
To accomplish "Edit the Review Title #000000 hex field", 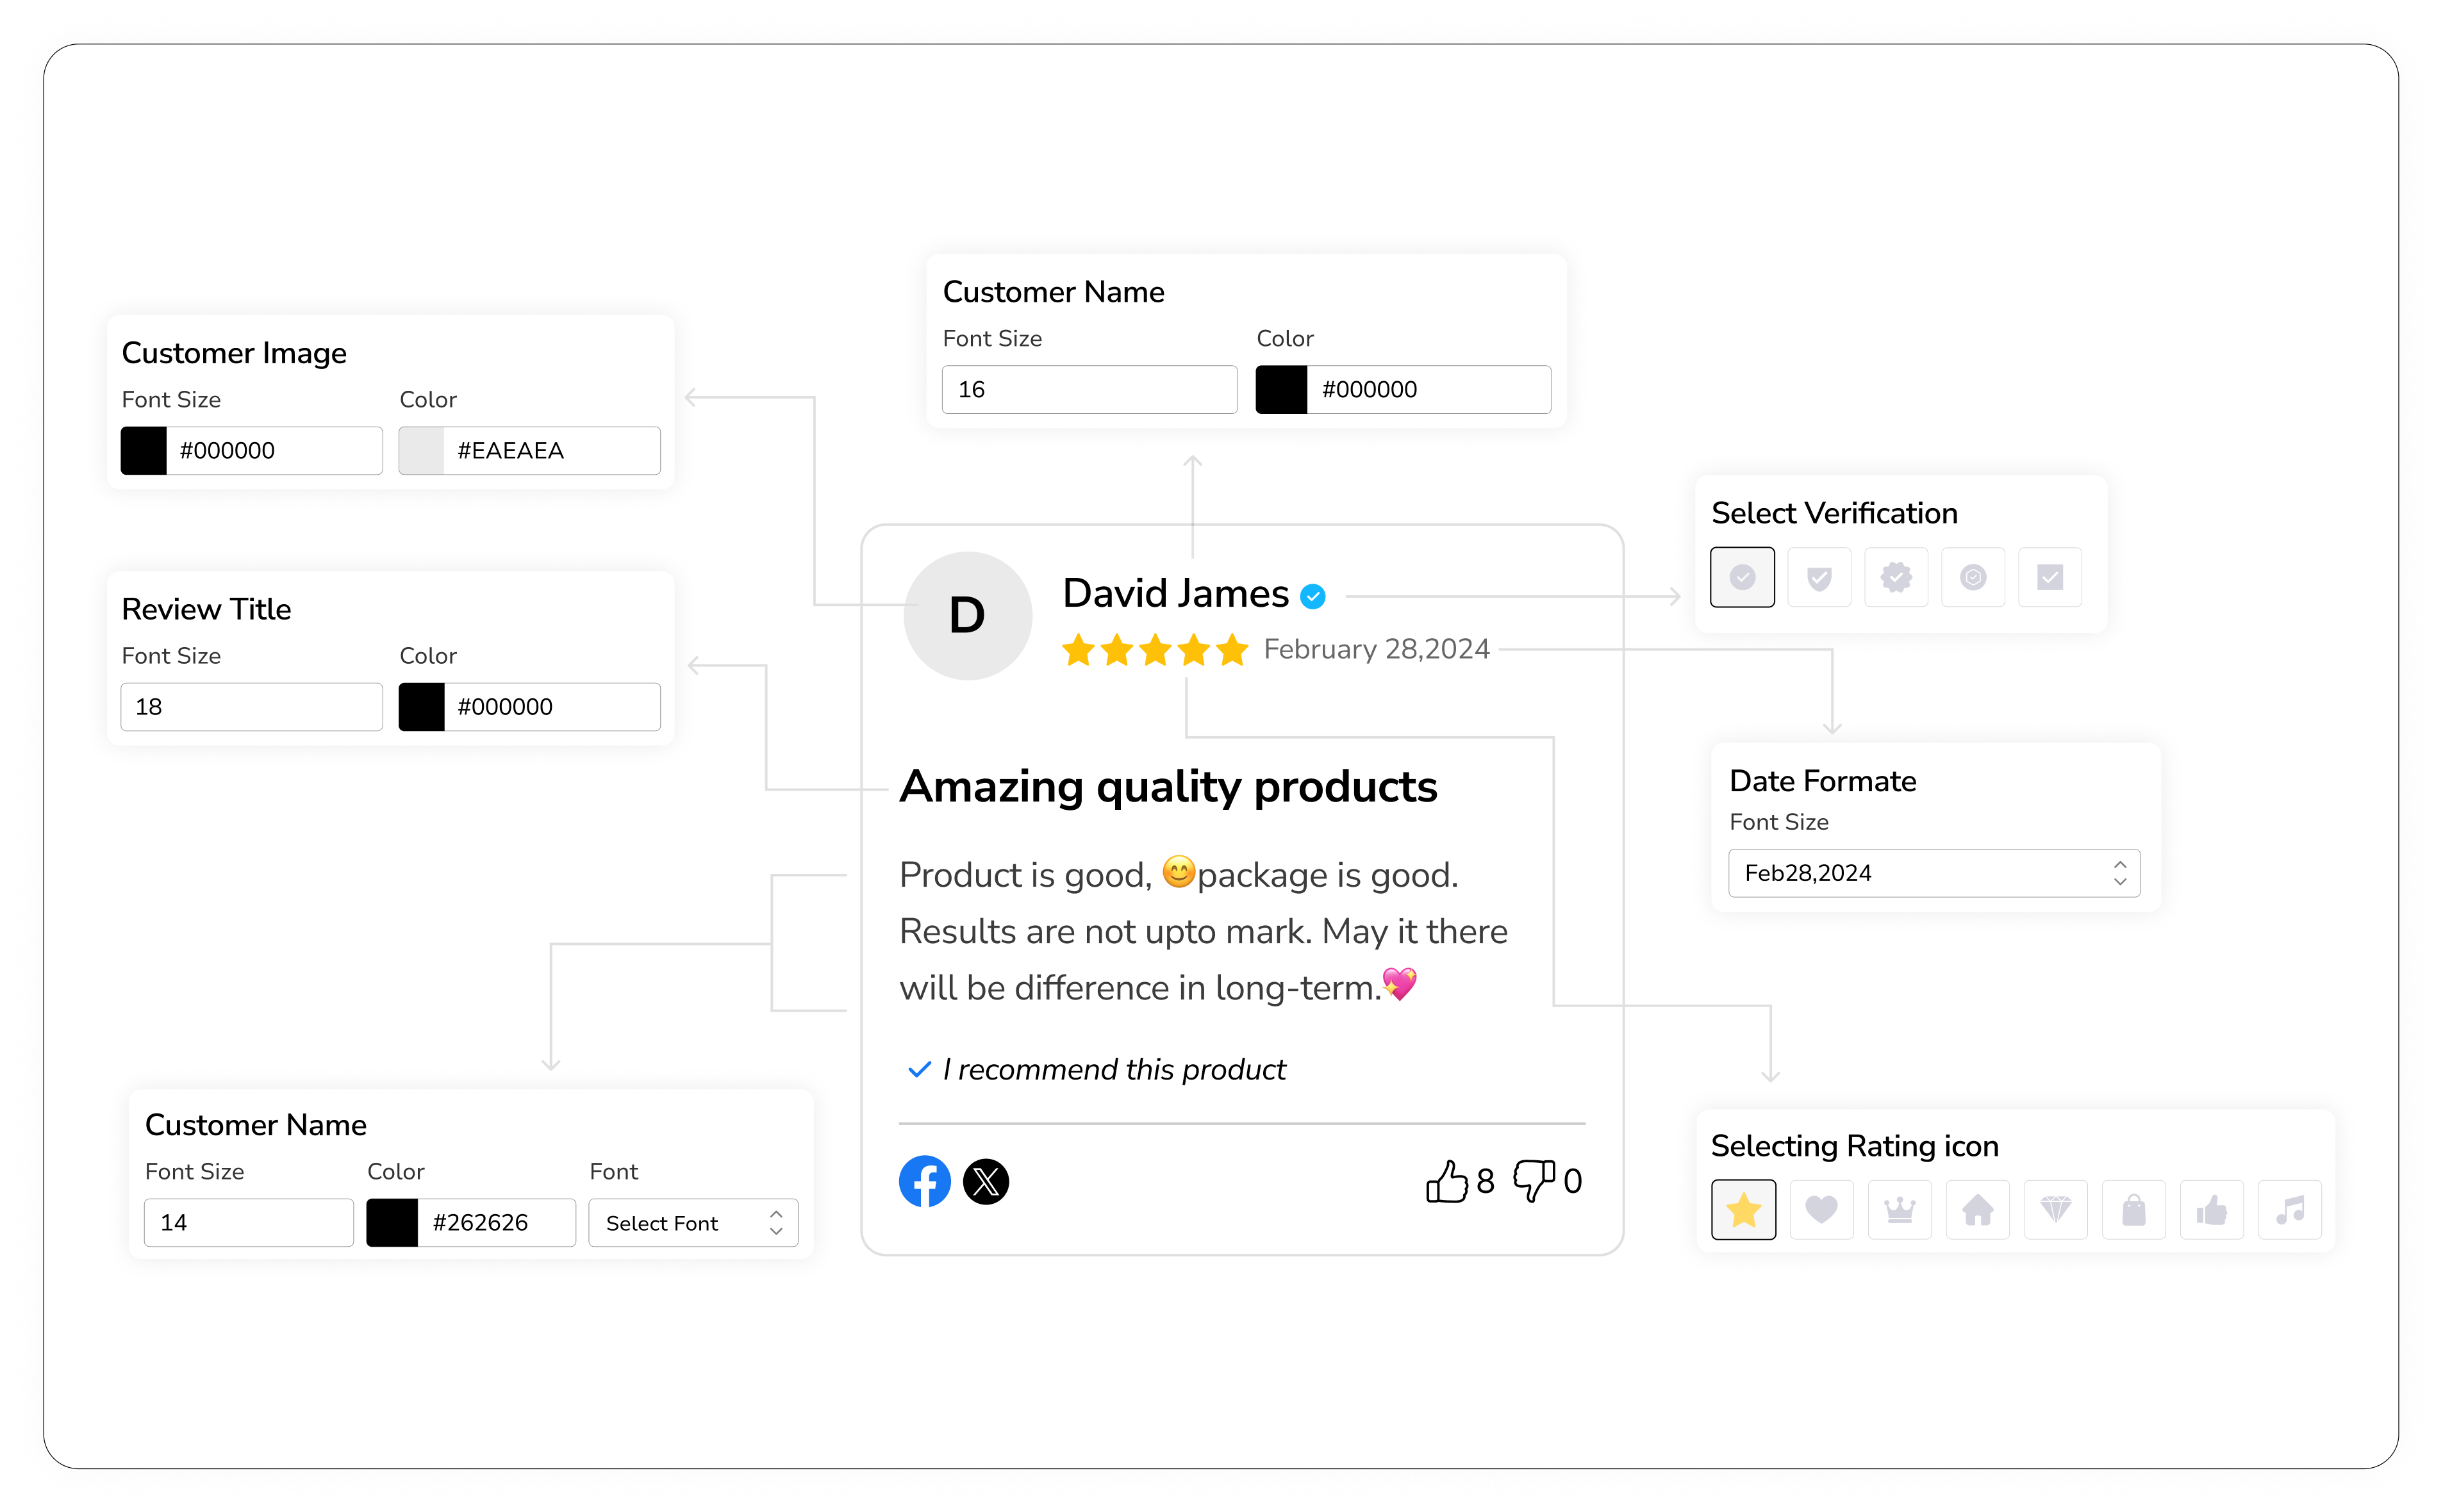I will pos(552,707).
